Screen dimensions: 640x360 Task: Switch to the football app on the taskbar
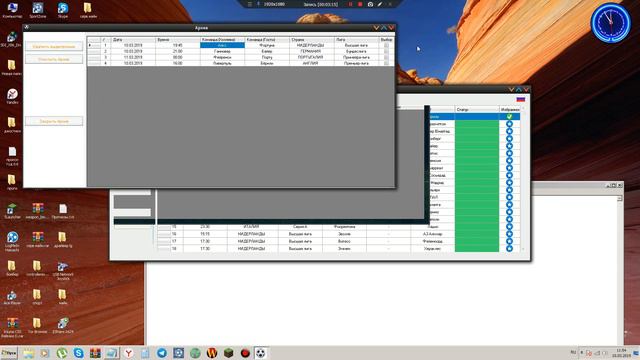point(261,353)
